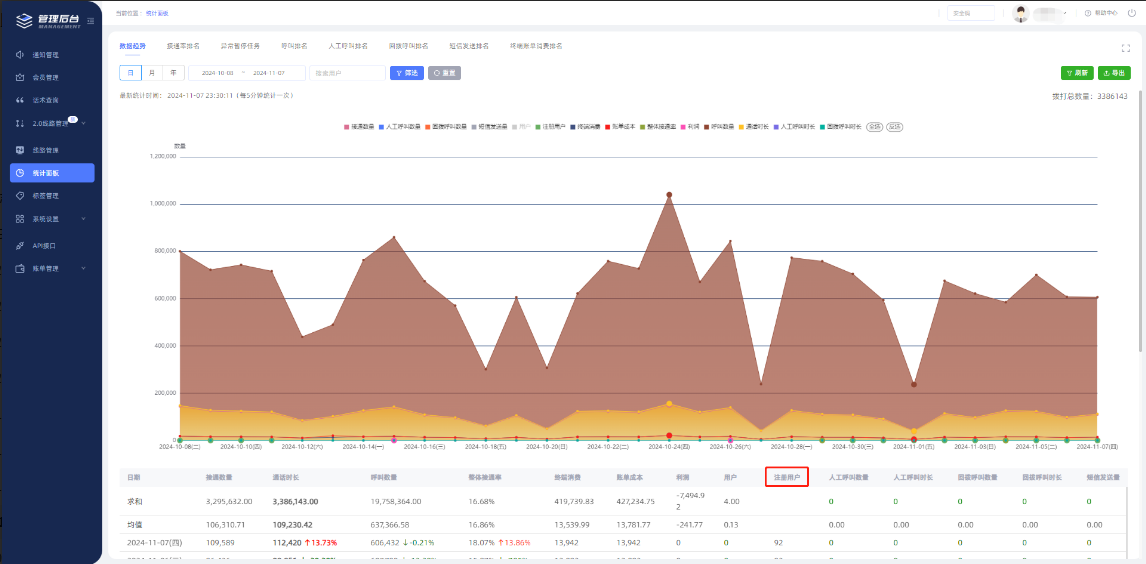
Task: Open the 话术查询 quote icon item
Action: tap(21, 100)
